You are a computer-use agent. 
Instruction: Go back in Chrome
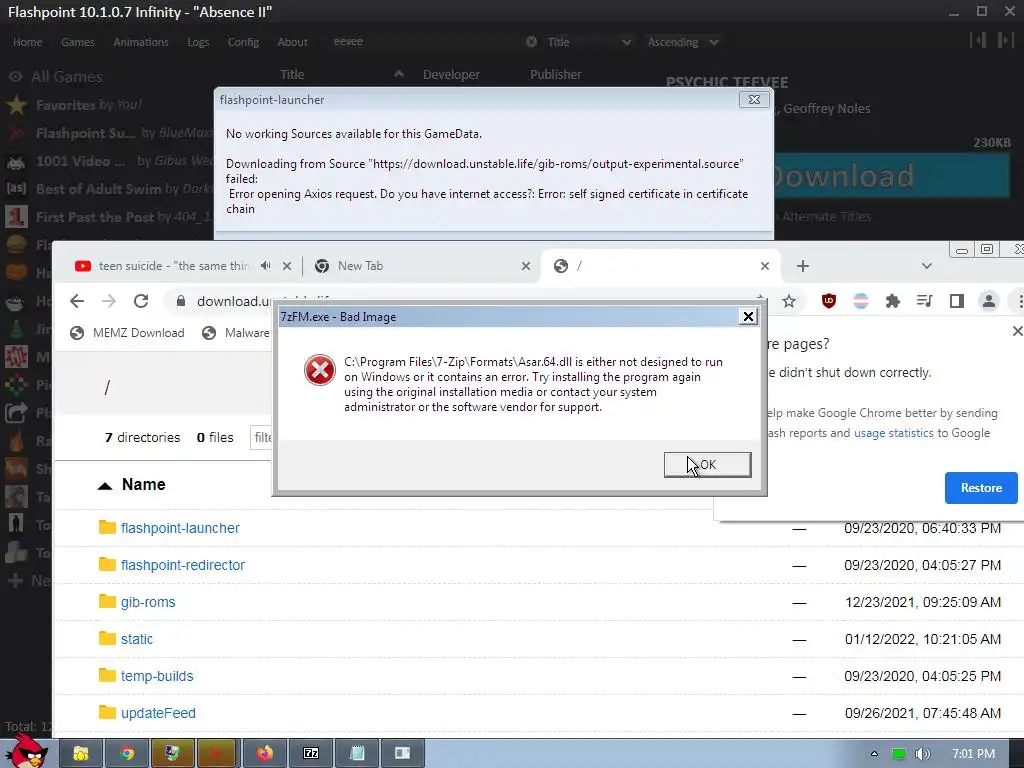[77, 301]
